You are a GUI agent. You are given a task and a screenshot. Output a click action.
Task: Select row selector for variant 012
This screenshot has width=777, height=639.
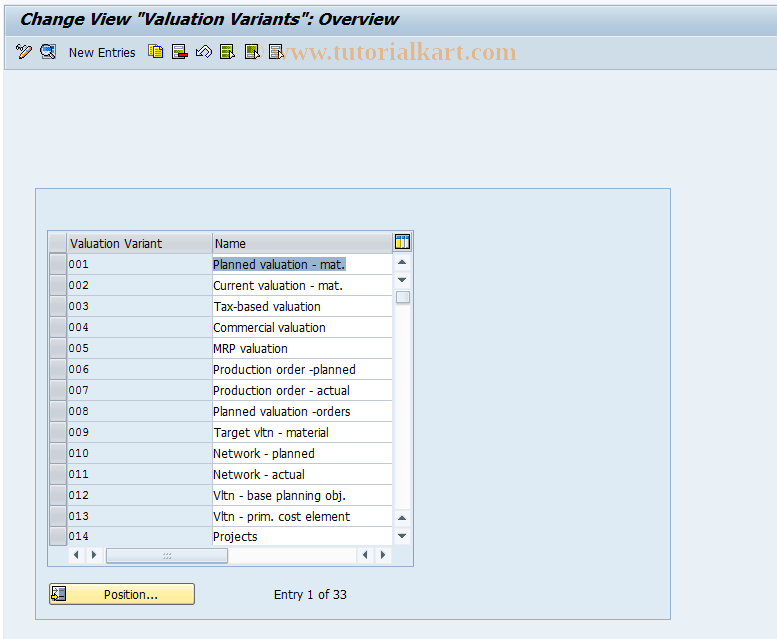(x=58, y=495)
